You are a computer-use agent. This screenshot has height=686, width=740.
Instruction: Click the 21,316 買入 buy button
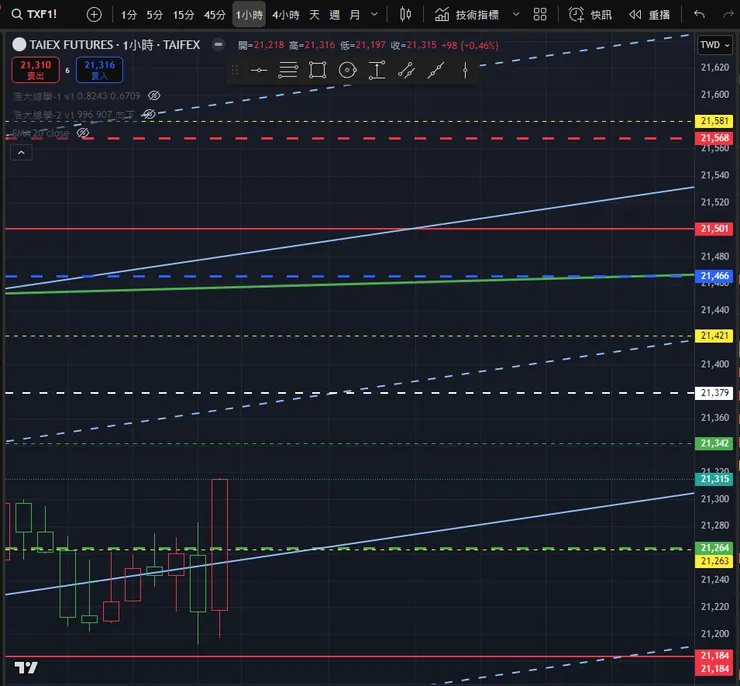click(100, 70)
